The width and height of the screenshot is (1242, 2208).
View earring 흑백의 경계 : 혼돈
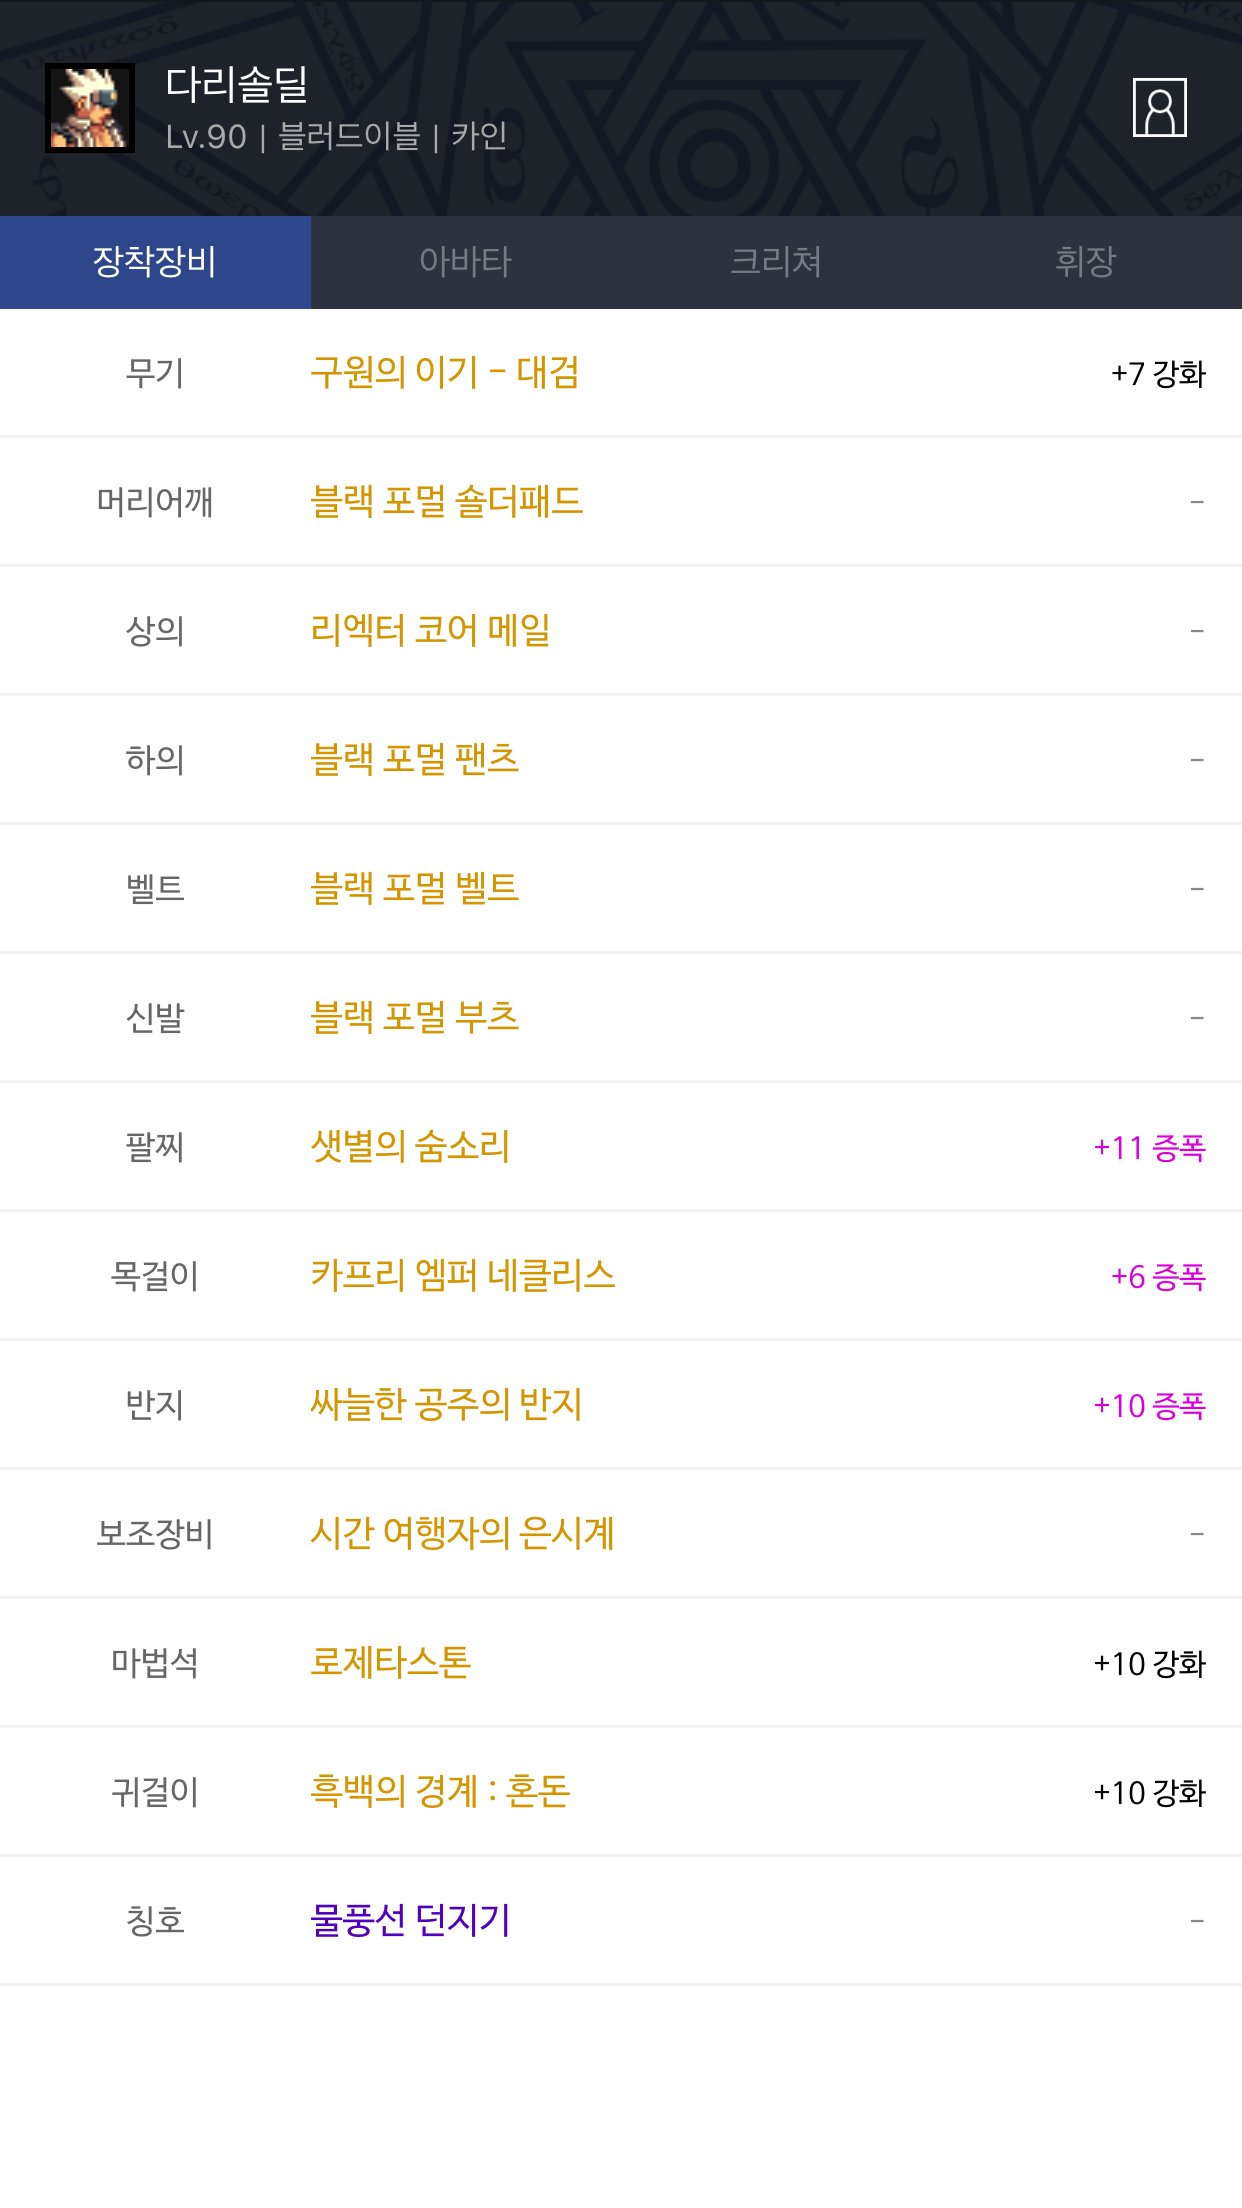tap(440, 1792)
